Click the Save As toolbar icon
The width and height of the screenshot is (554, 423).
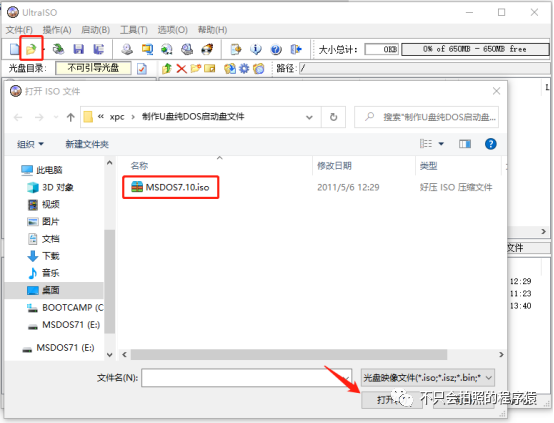coord(99,49)
